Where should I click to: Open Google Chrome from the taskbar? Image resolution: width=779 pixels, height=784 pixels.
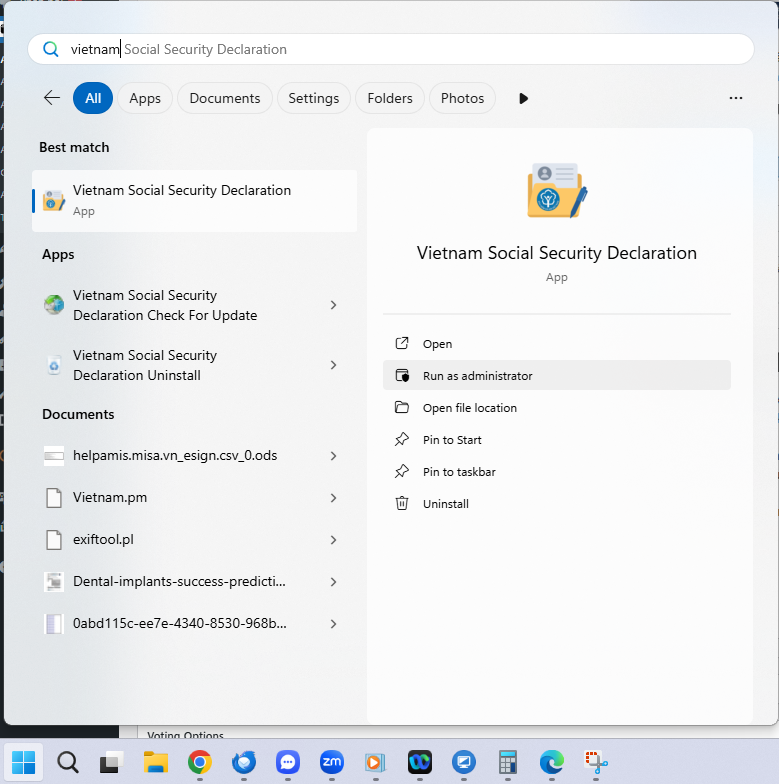200,762
